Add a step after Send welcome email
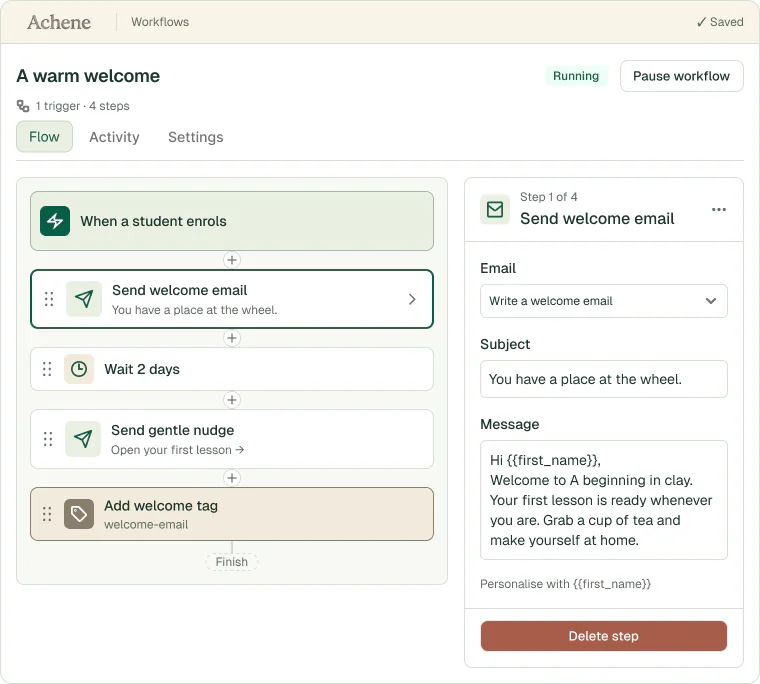 tap(232, 338)
